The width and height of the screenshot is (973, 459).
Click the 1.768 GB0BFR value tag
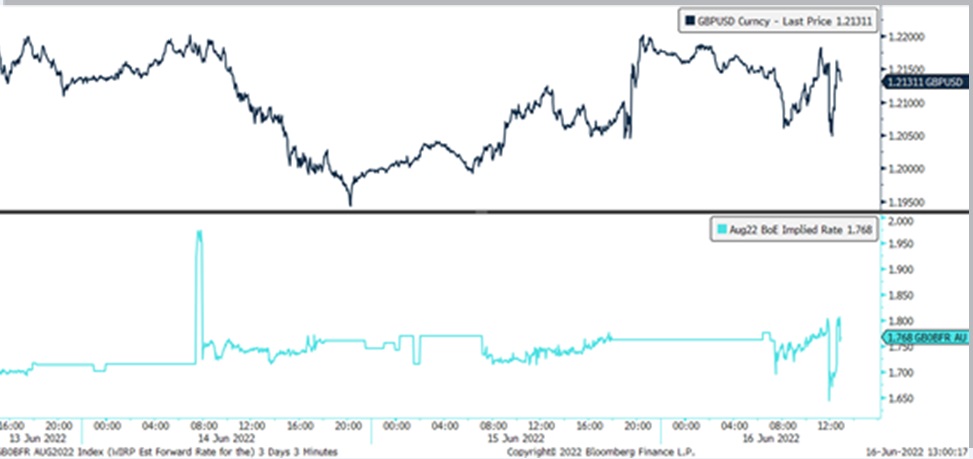924,339
